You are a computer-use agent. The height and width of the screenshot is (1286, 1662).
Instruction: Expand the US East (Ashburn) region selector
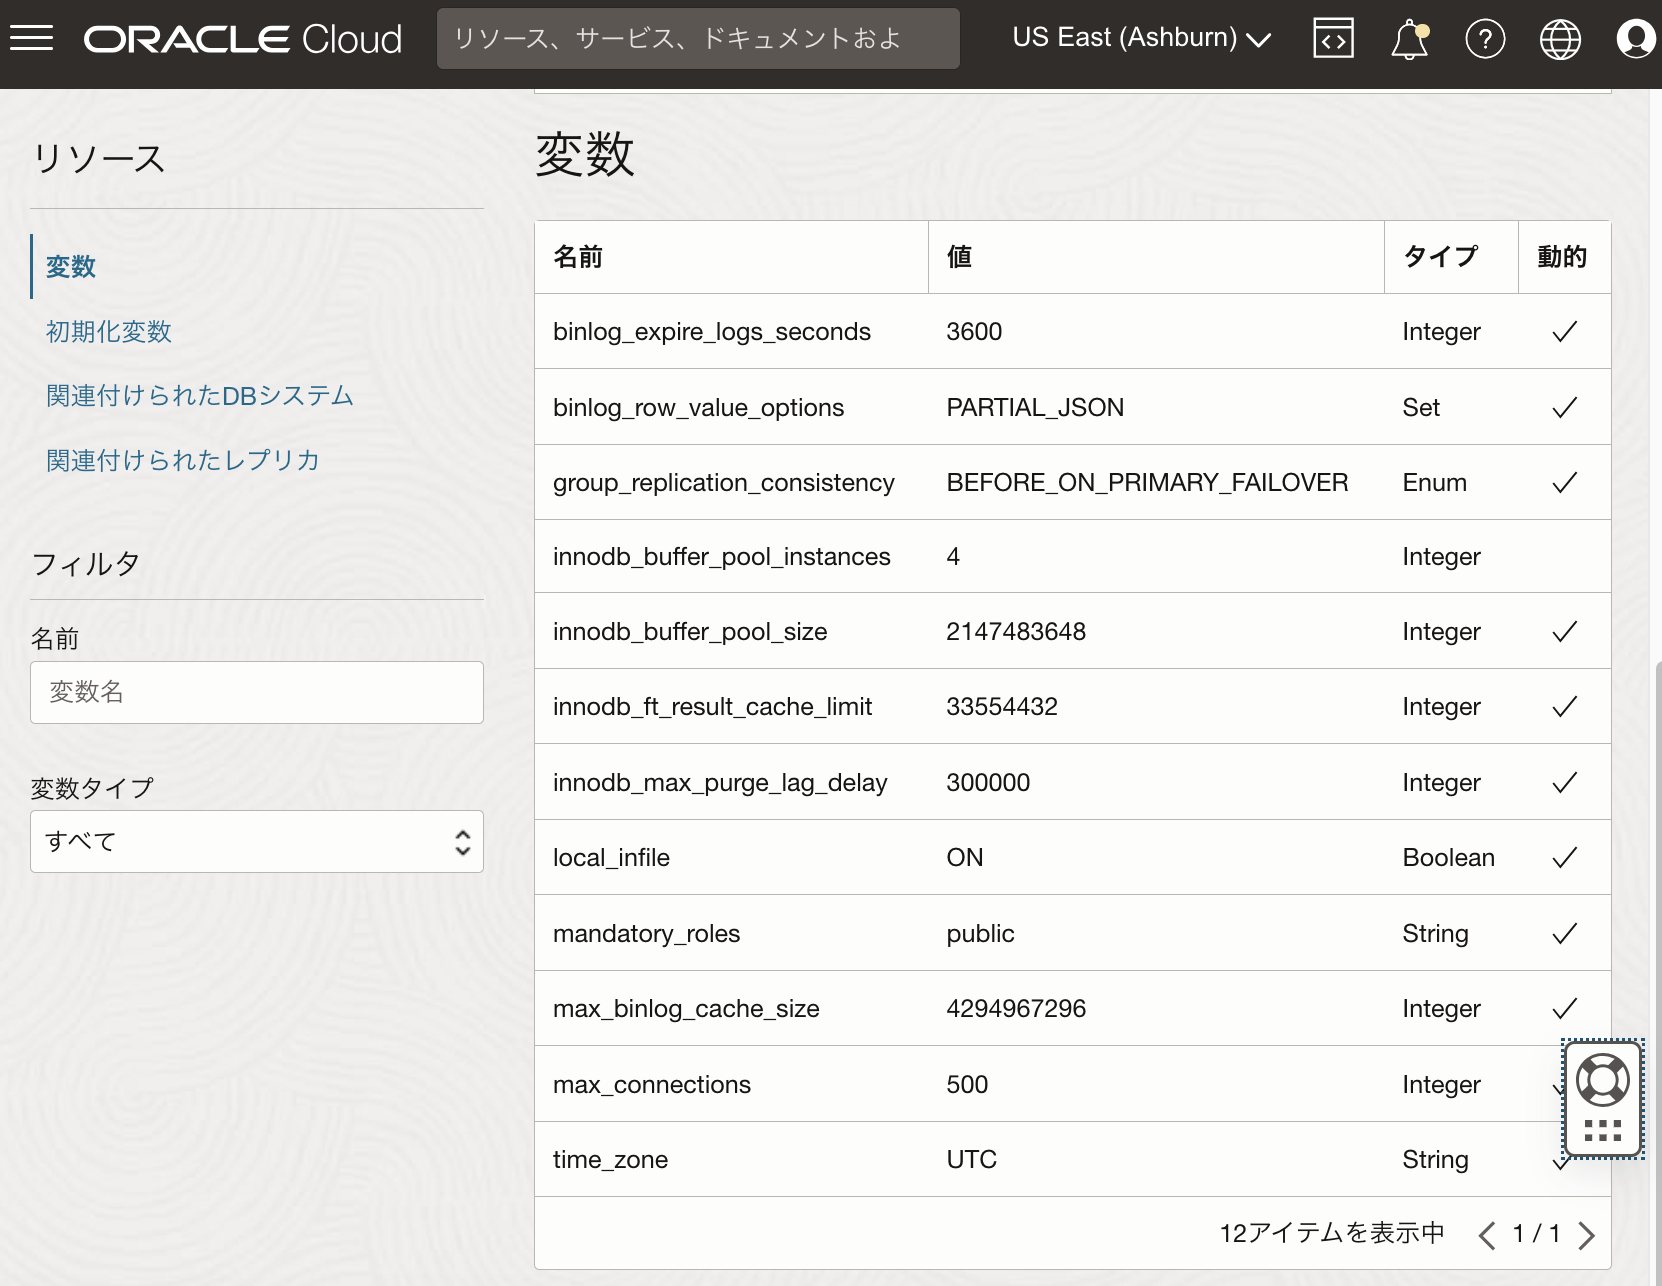point(1142,38)
